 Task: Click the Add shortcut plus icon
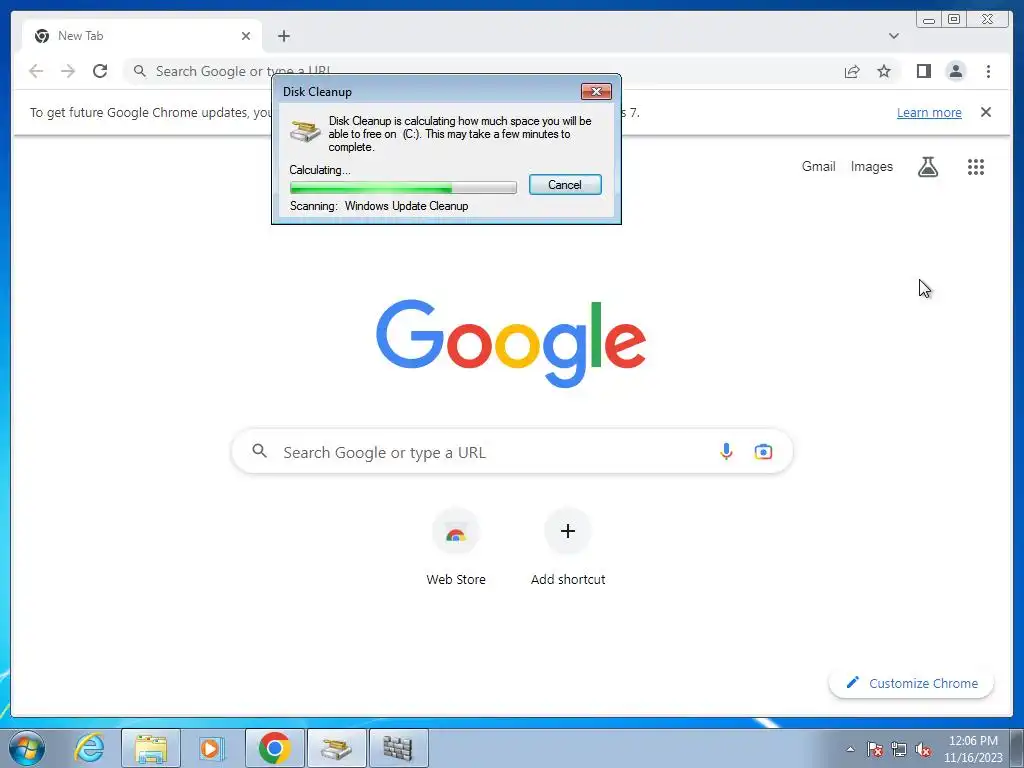568,531
